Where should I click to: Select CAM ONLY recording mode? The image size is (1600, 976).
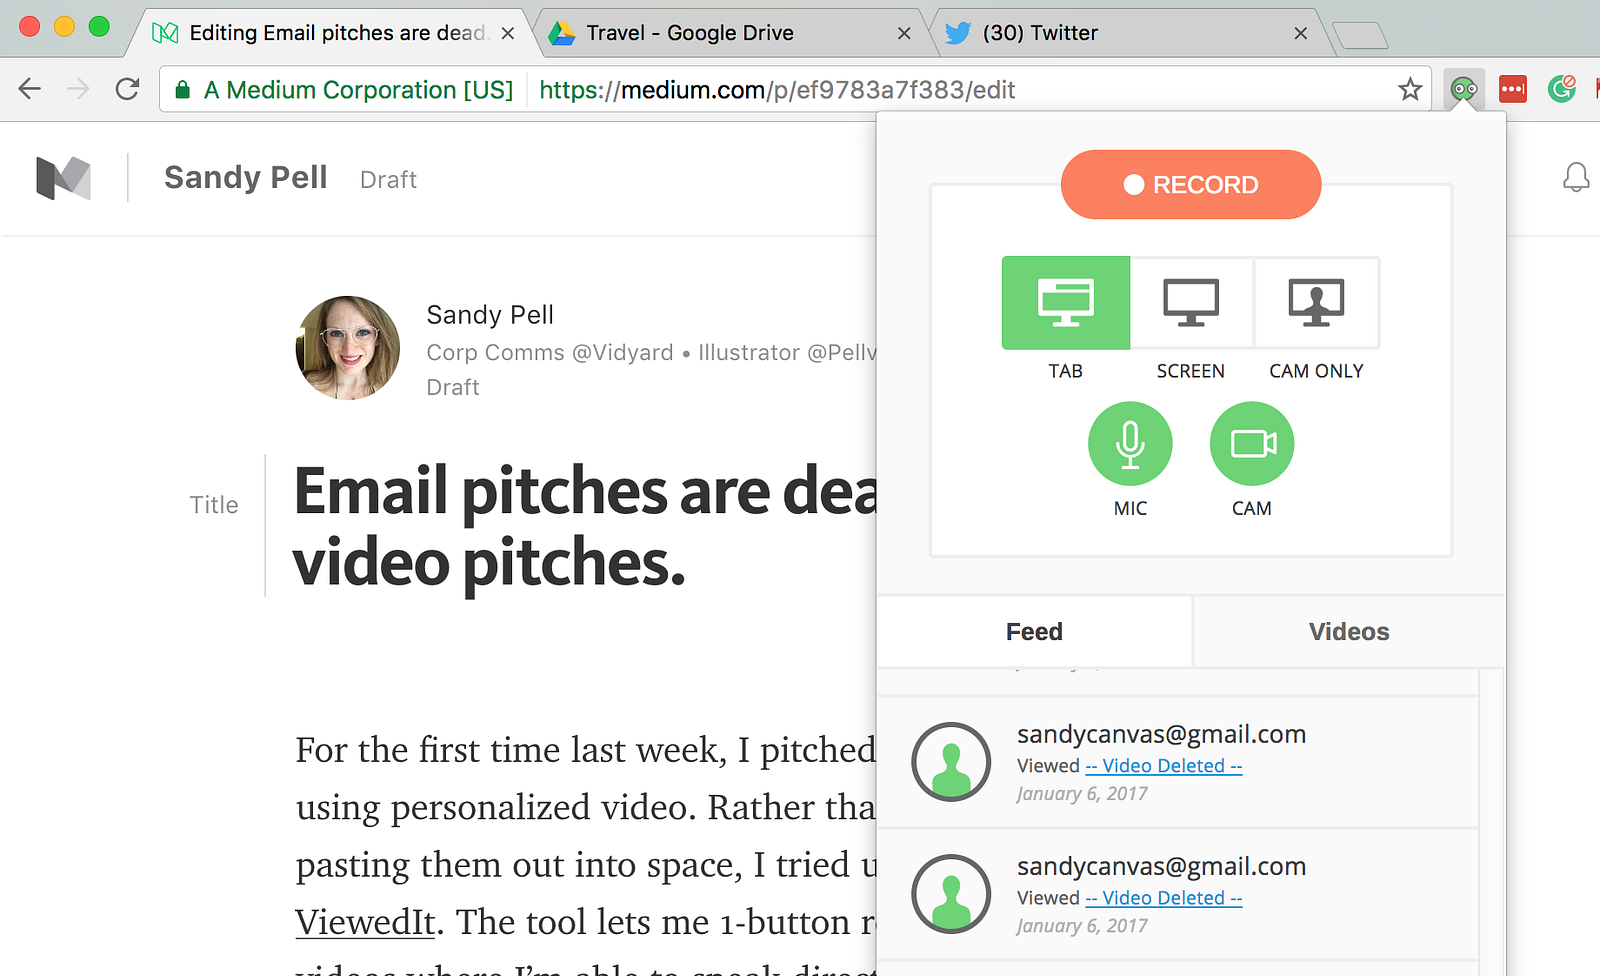click(x=1316, y=303)
